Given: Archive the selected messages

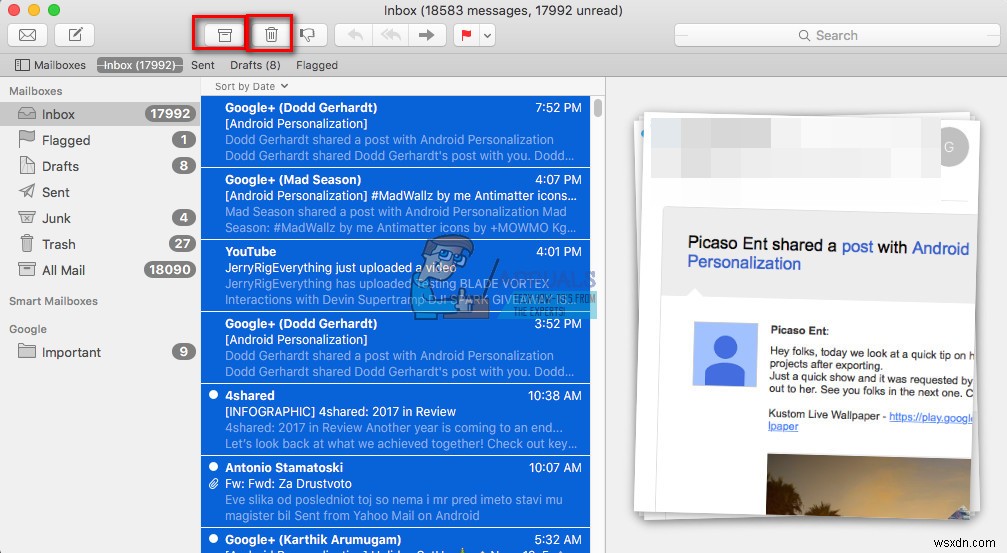Looking at the screenshot, I should click(224, 35).
